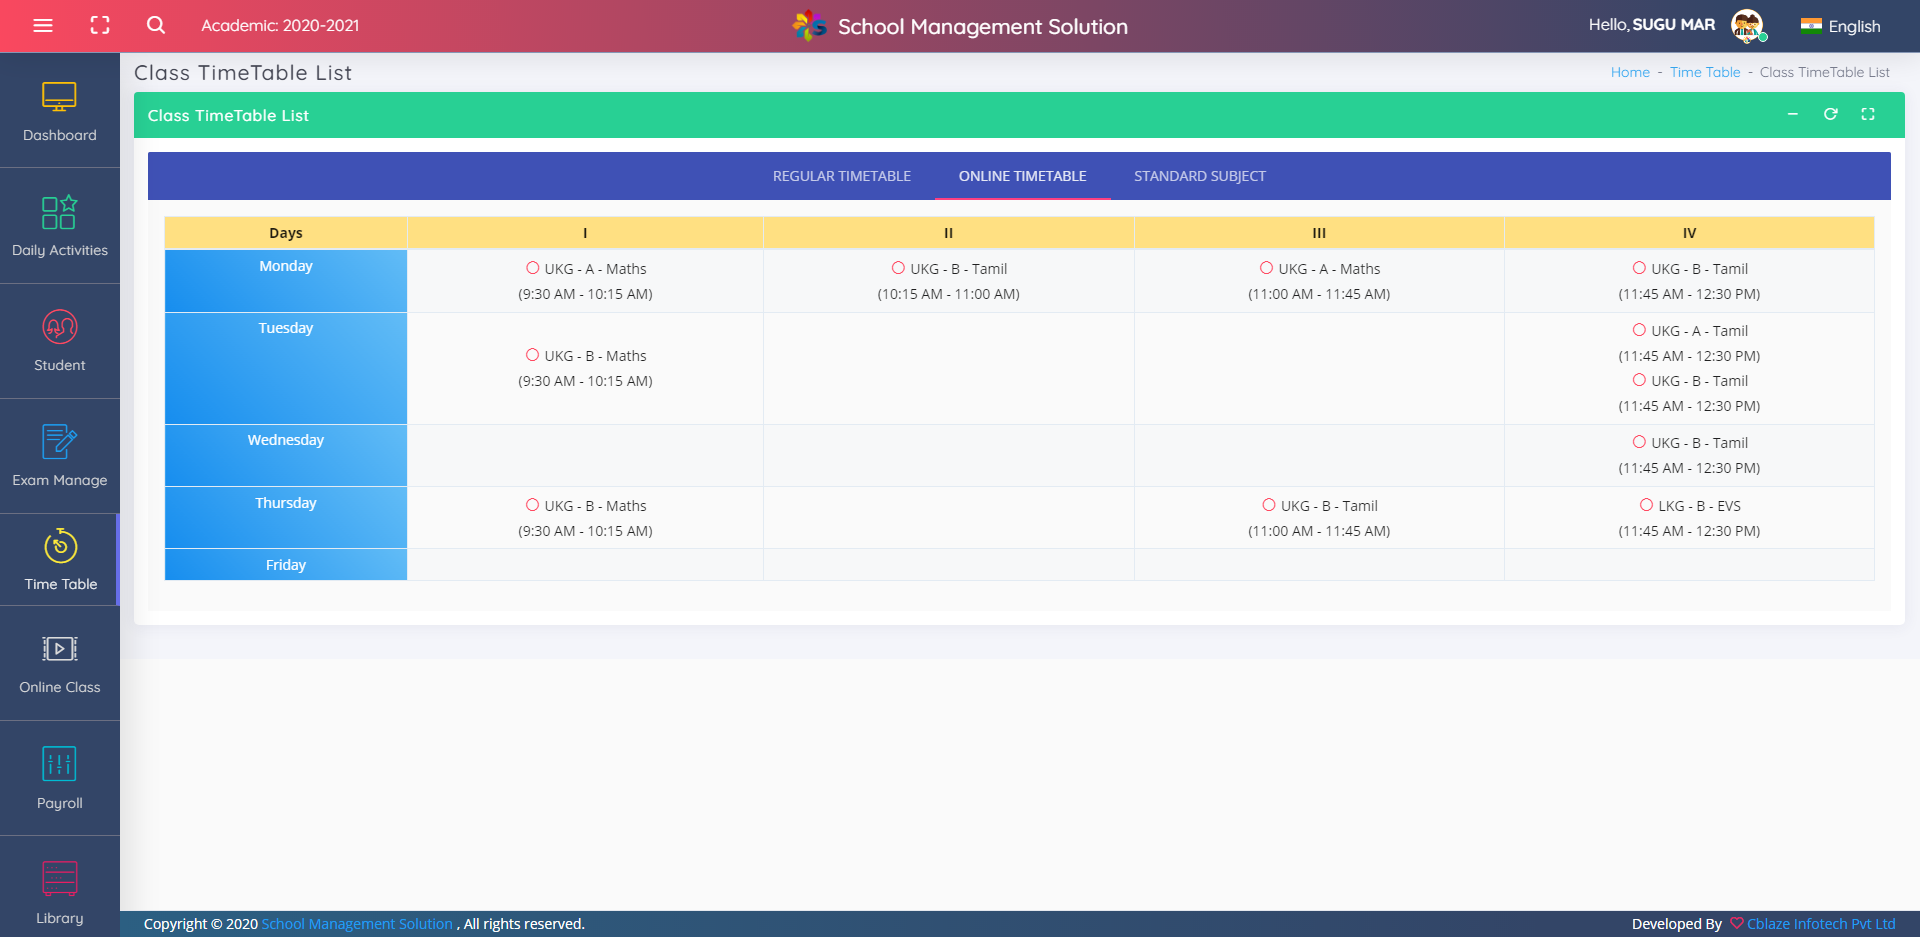Open Exam Manage in the sidebar
Image resolution: width=1920 pixels, height=937 pixels.
point(60,456)
